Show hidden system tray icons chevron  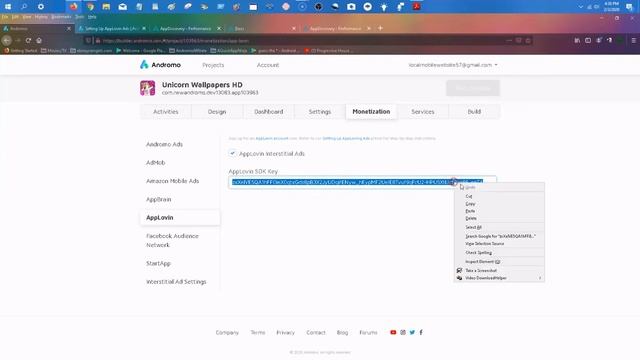[580, 7]
